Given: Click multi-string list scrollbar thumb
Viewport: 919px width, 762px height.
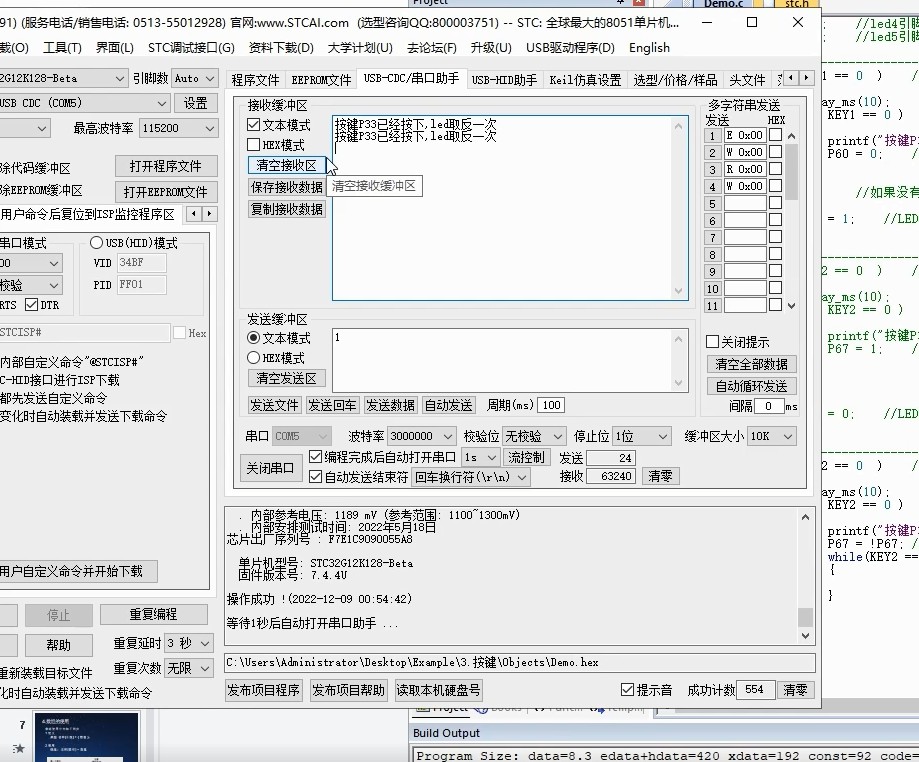Looking at the screenshot, I should tap(791, 171).
